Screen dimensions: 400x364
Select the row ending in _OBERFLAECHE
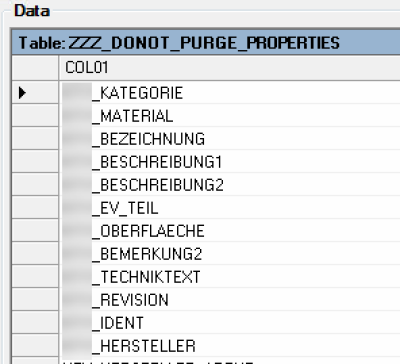pos(230,230)
